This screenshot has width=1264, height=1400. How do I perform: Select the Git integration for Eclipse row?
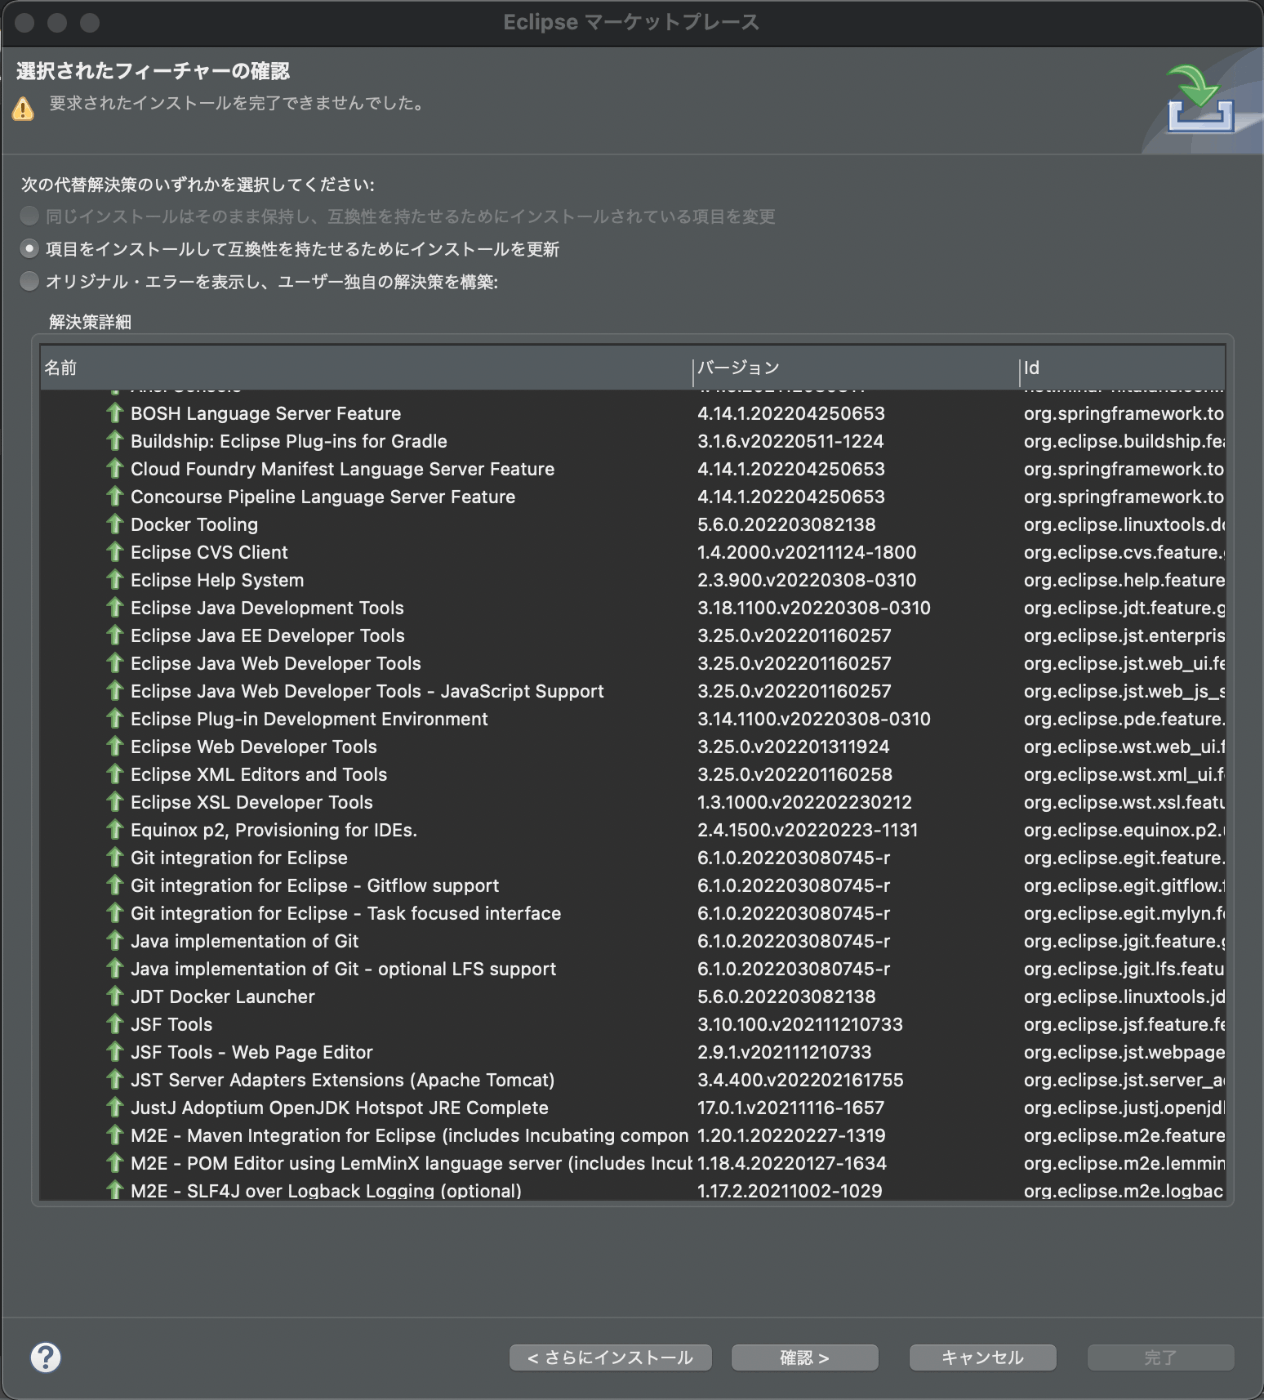click(x=632, y=858)
